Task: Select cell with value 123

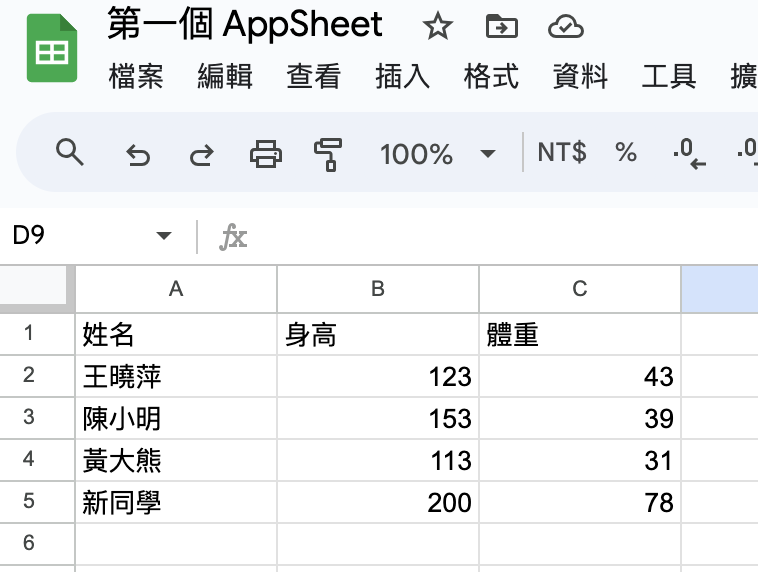Action: (378, 376)
